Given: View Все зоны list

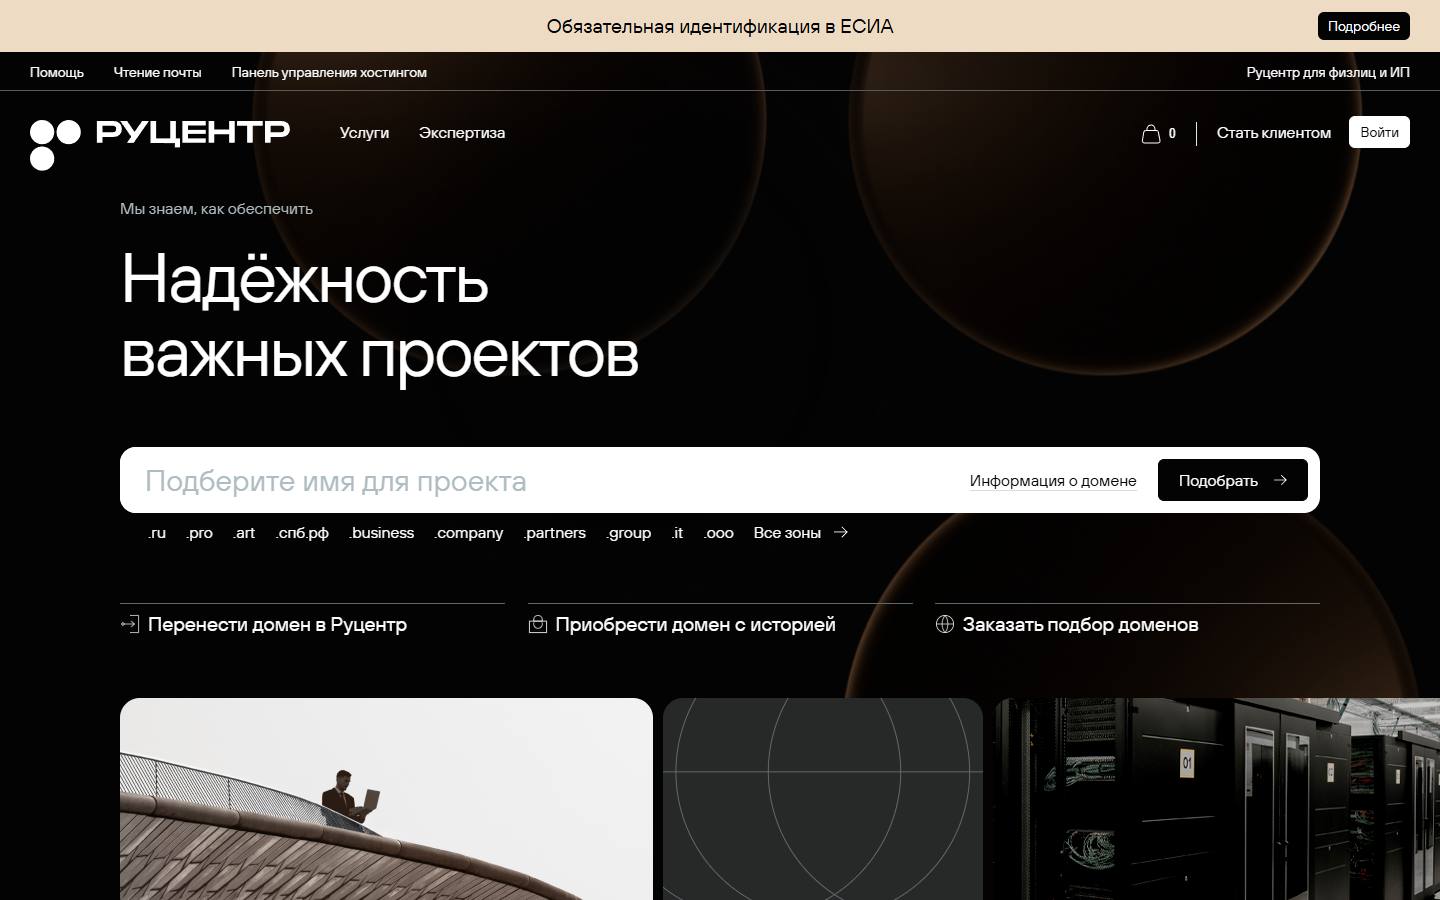Looking at the screenshot, I should tap(787, 533).
